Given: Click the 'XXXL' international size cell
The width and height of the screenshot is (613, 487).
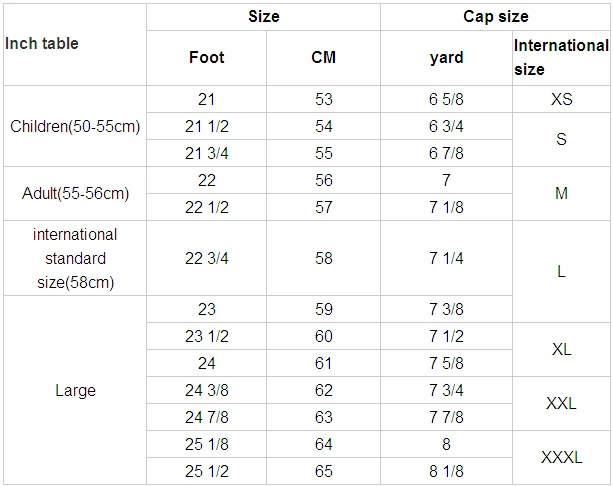Looking at the screenshot, I should click(561, 458).
